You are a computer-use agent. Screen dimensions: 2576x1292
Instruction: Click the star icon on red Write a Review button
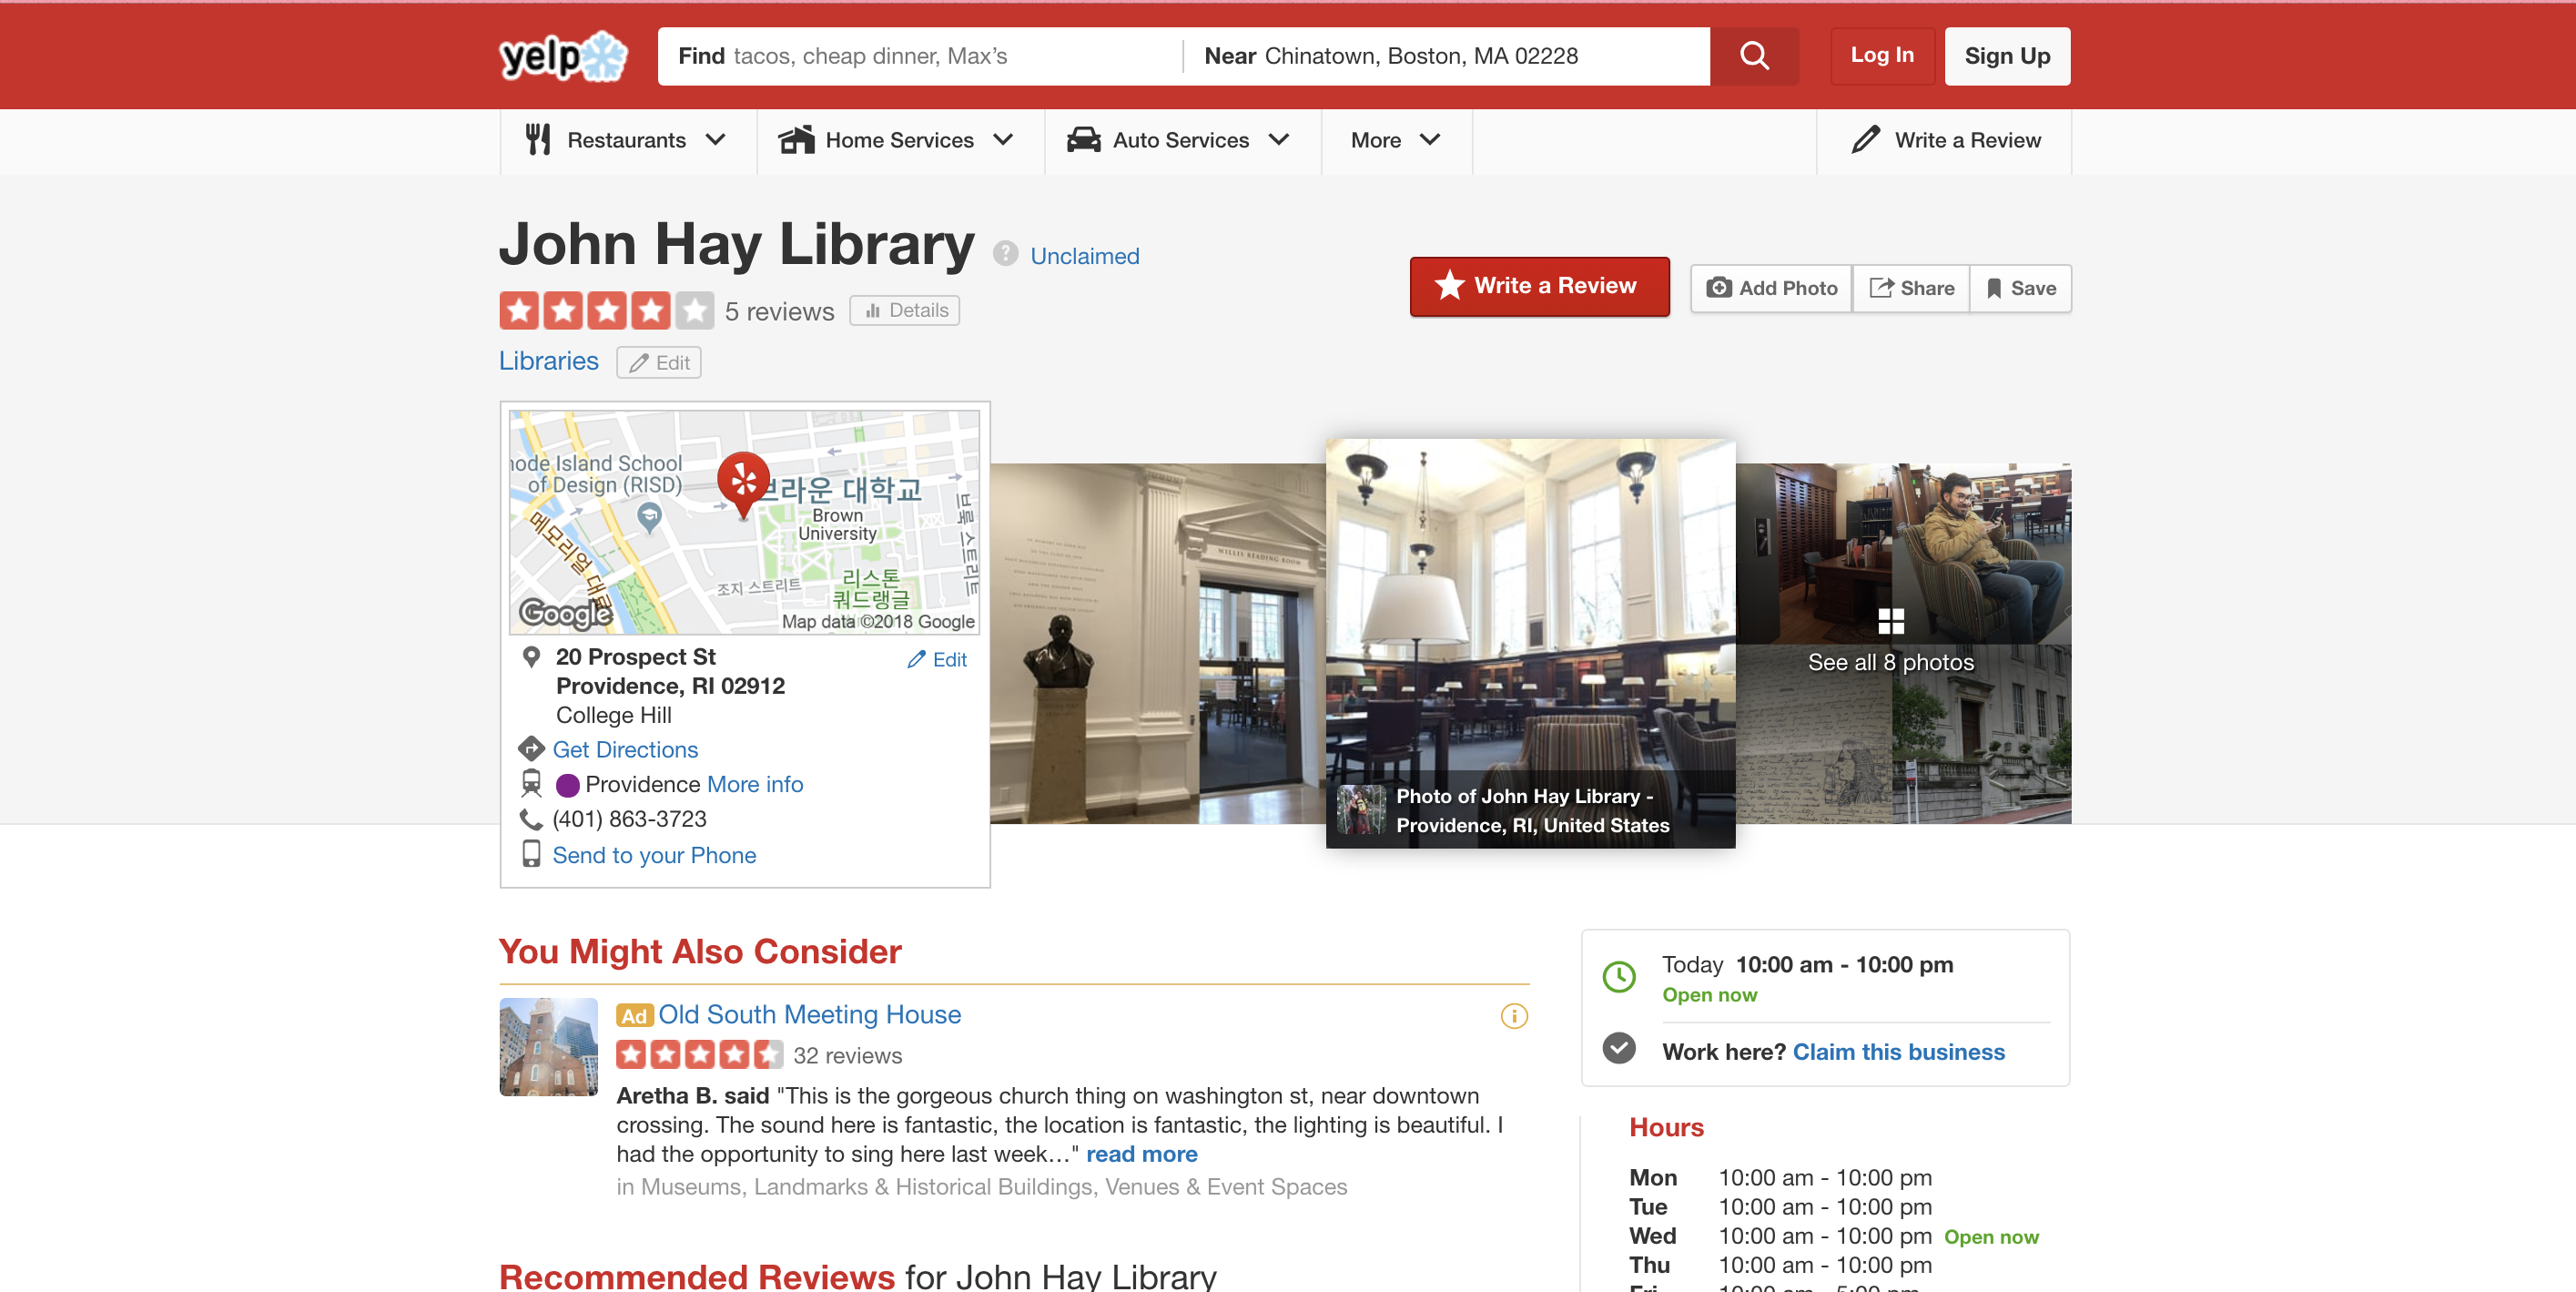click(x=1449, y=286)
